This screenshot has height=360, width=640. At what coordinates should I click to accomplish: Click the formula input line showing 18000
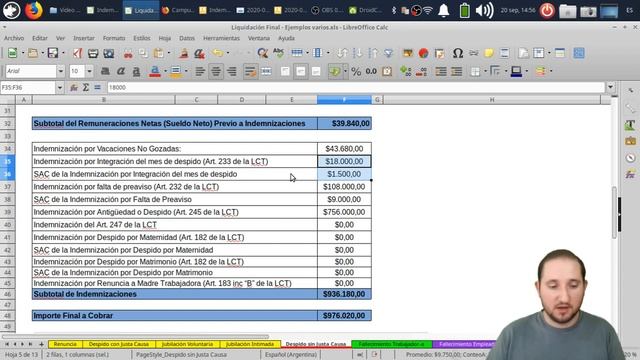pos(356,87)
